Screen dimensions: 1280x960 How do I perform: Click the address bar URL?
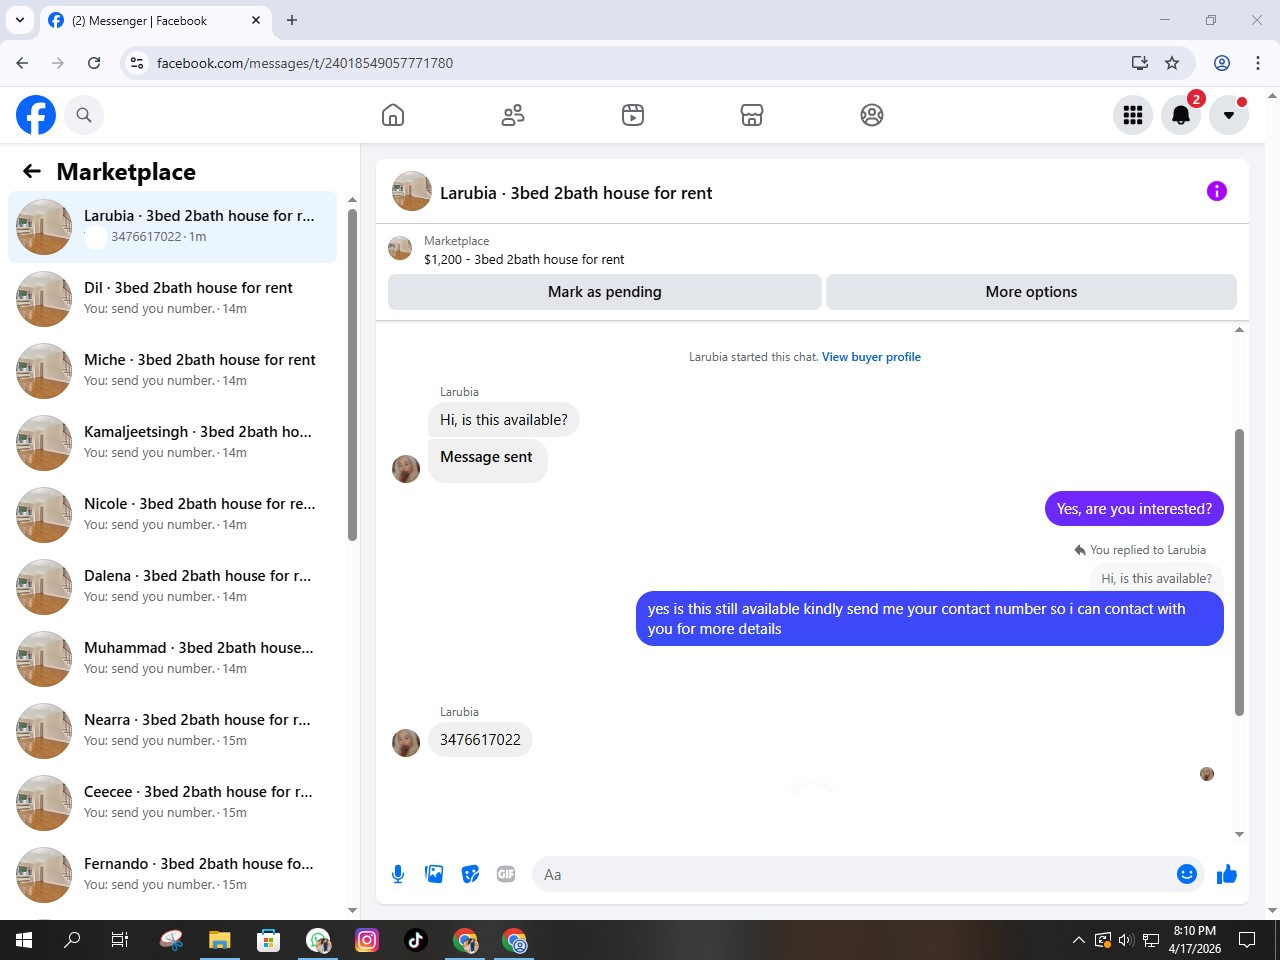[x=305, y=63]
